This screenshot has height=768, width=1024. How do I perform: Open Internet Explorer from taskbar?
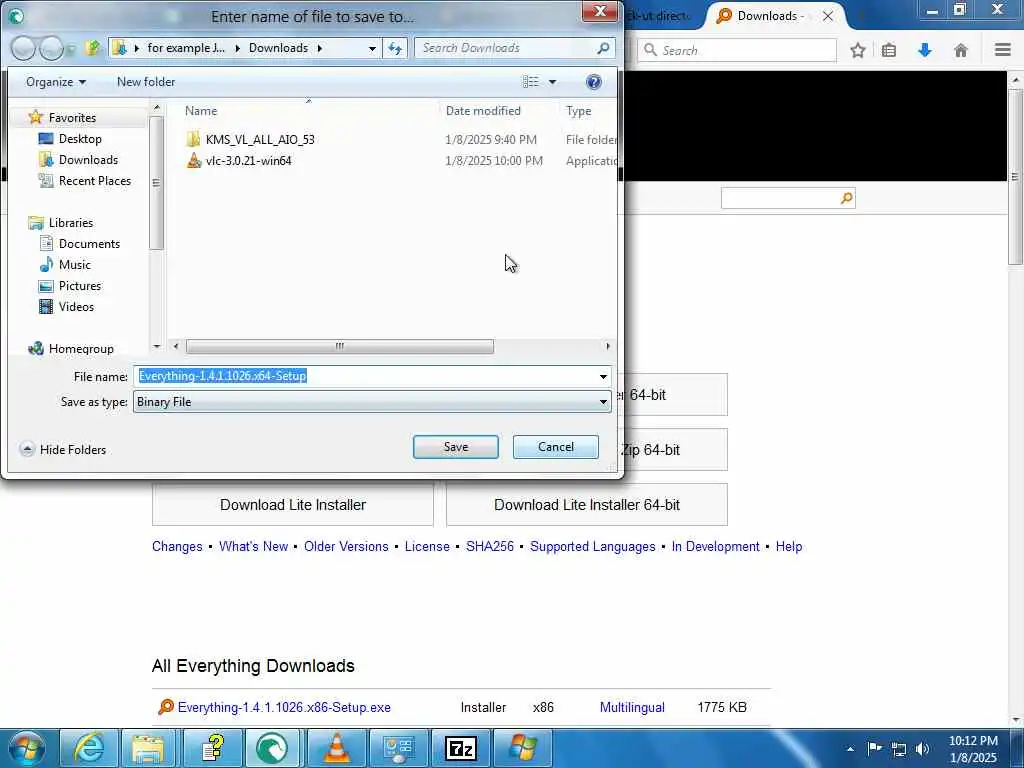pos(88,748)
